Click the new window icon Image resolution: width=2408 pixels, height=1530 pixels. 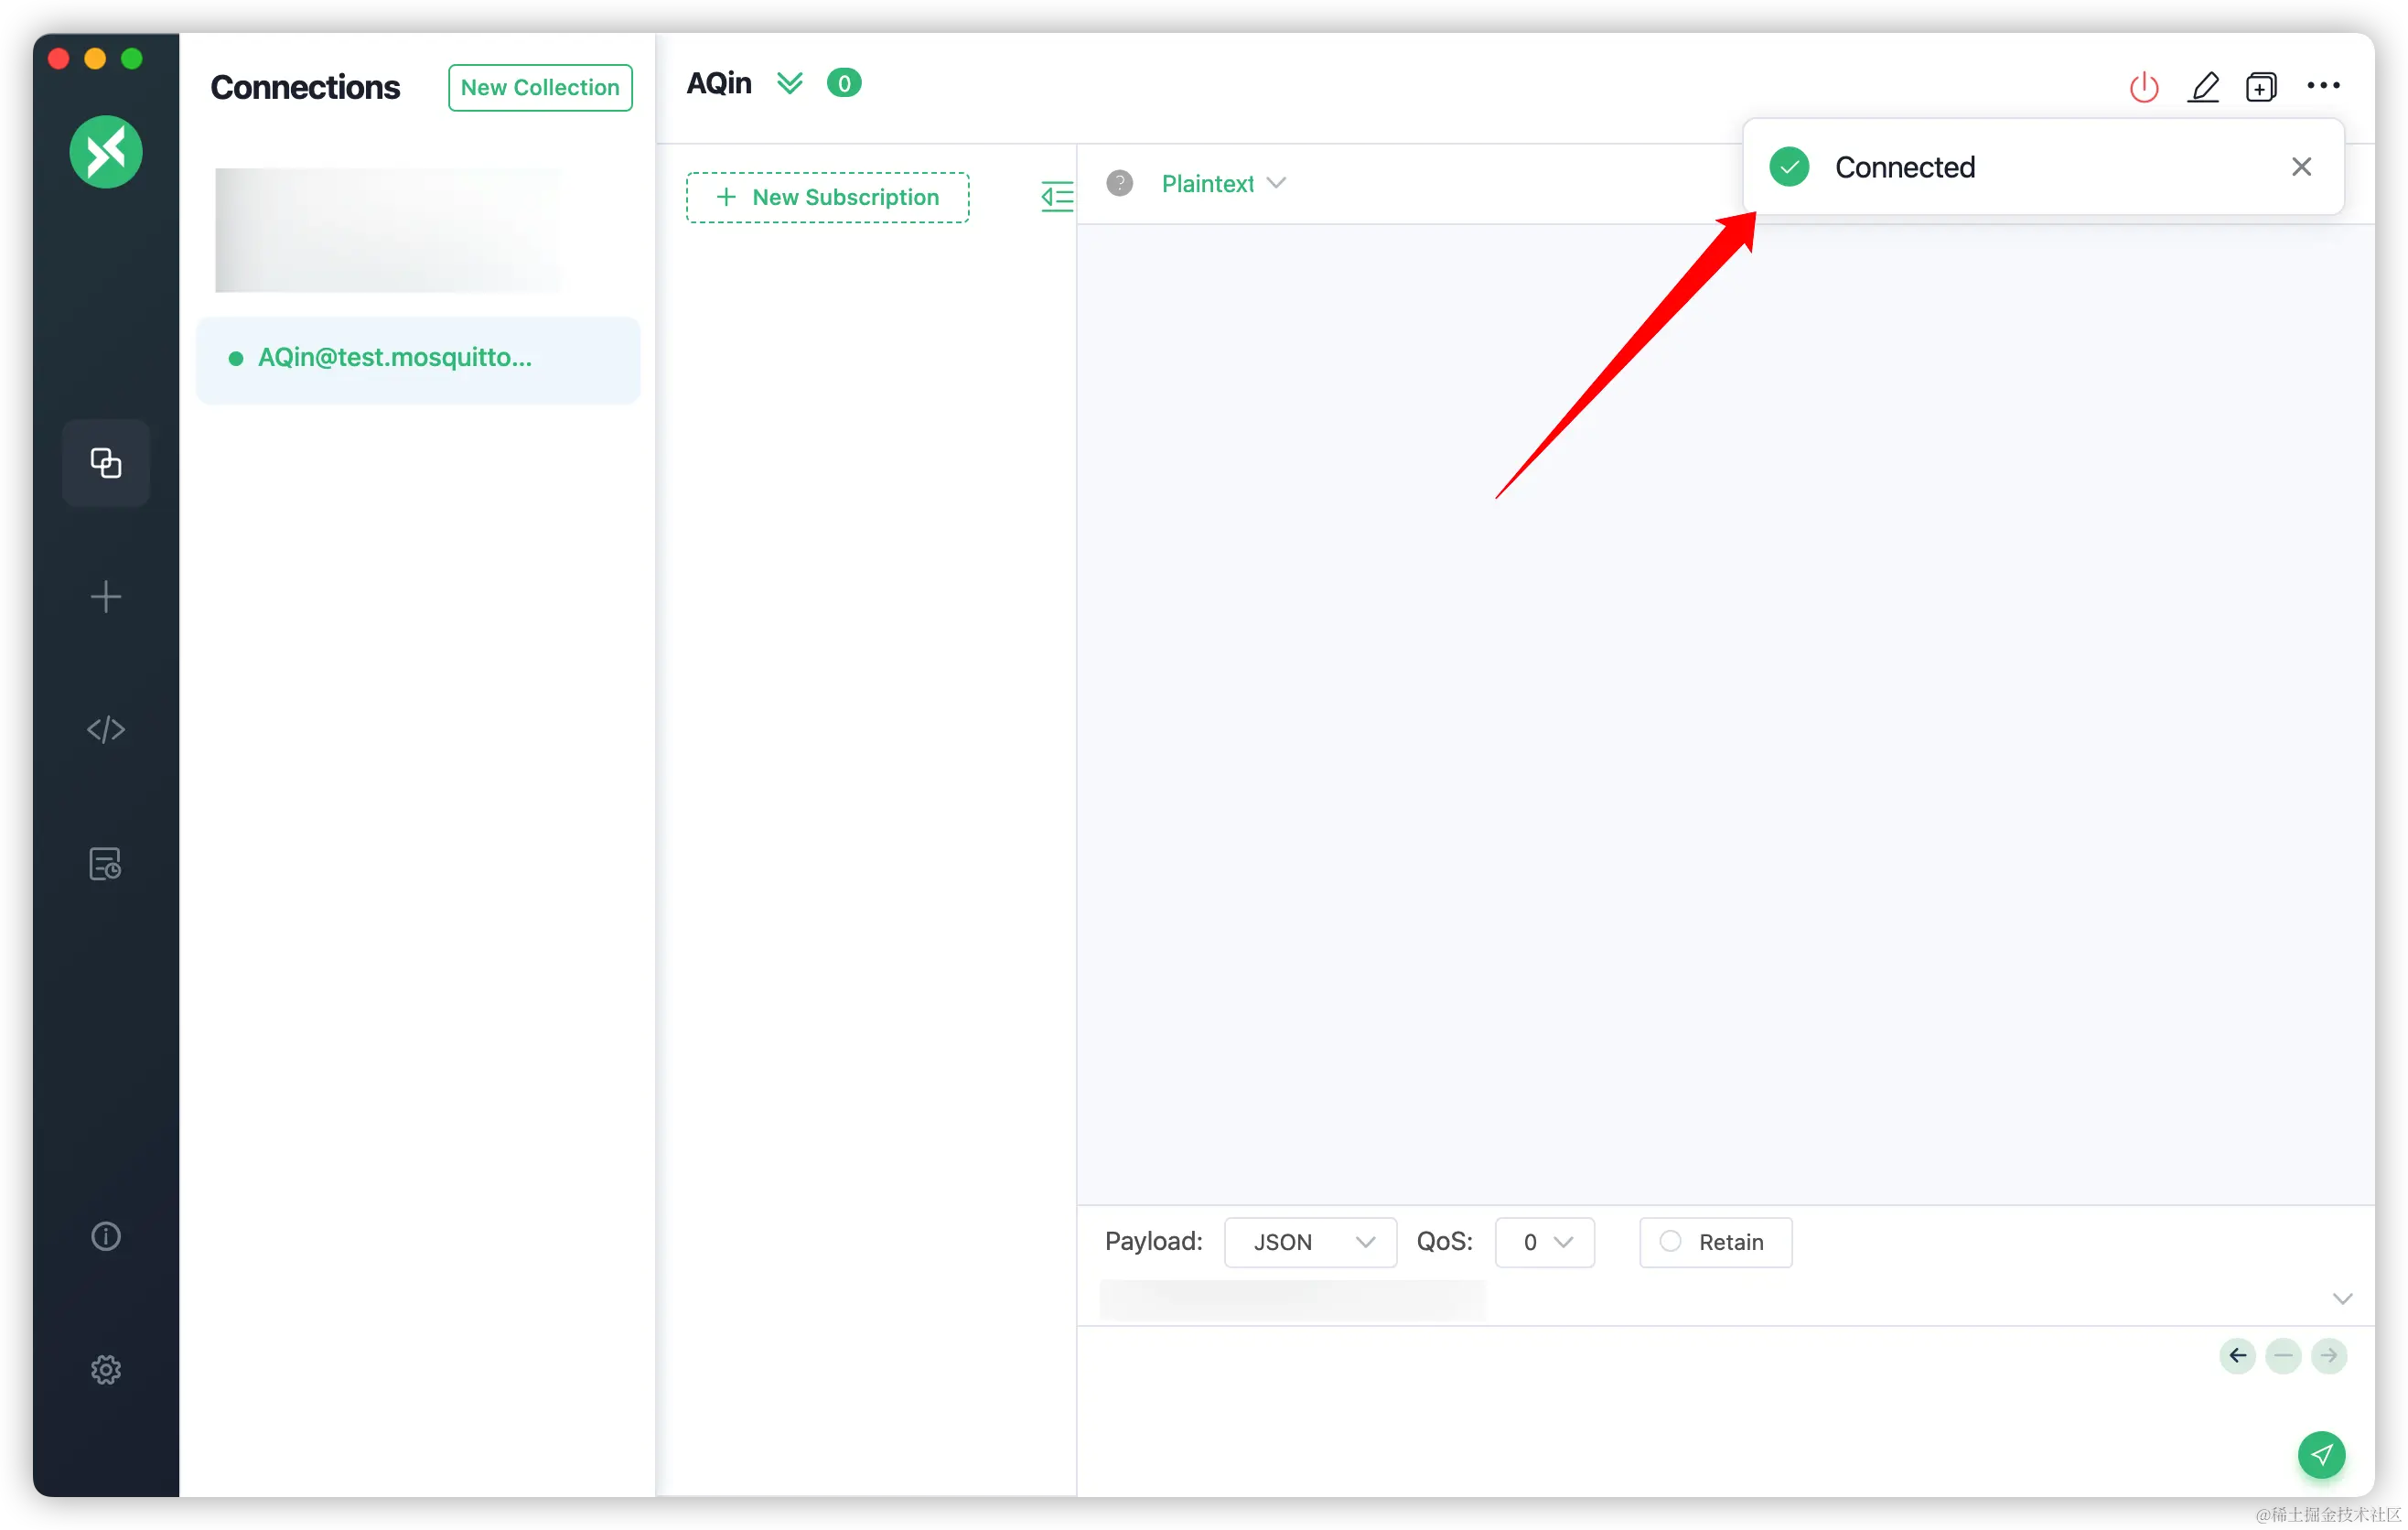(x=2261, y=87)
